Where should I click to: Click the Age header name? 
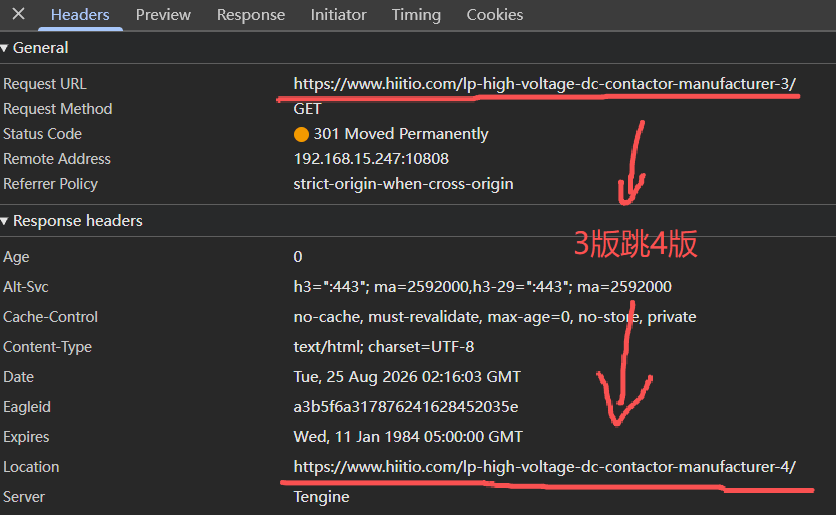pos(16,257)
